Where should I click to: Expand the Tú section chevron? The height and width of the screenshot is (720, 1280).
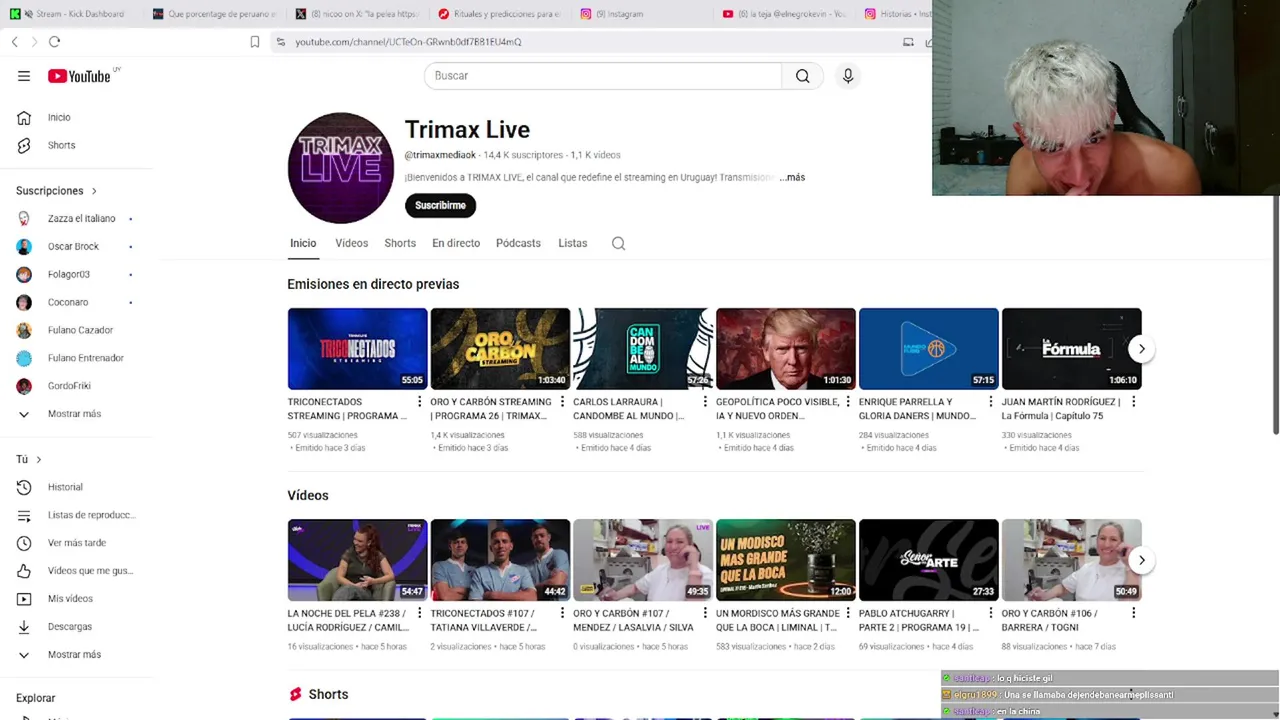coord(39,460)
